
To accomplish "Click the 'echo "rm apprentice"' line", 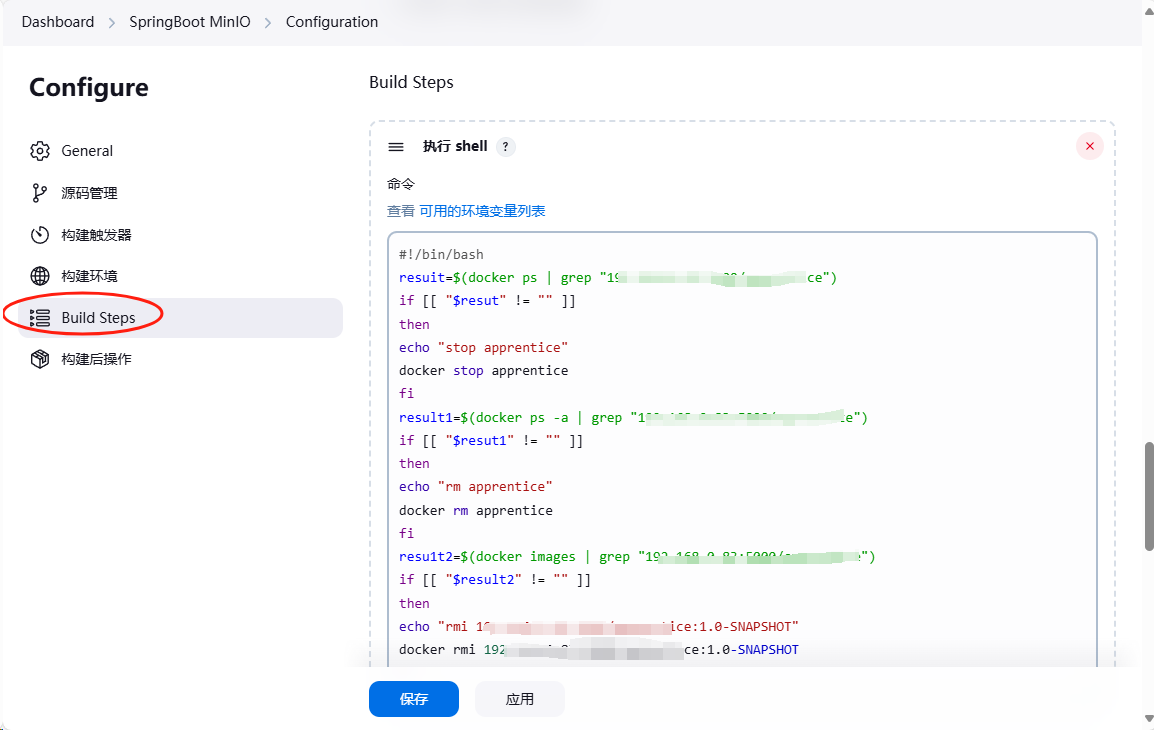I will coord(475,487).
